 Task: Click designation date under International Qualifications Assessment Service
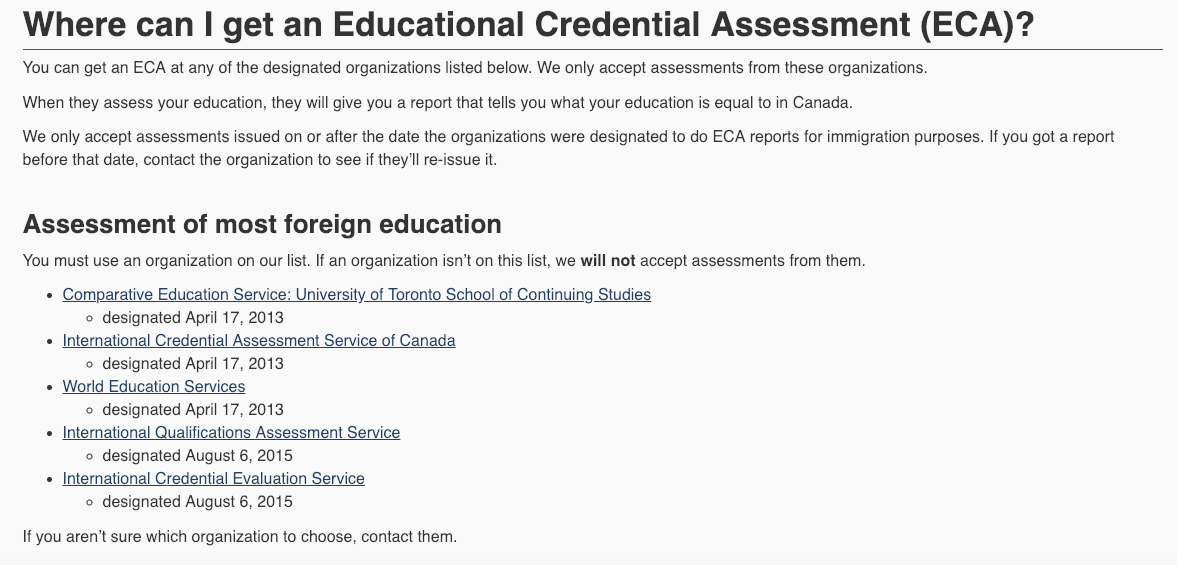coord(197,456)
